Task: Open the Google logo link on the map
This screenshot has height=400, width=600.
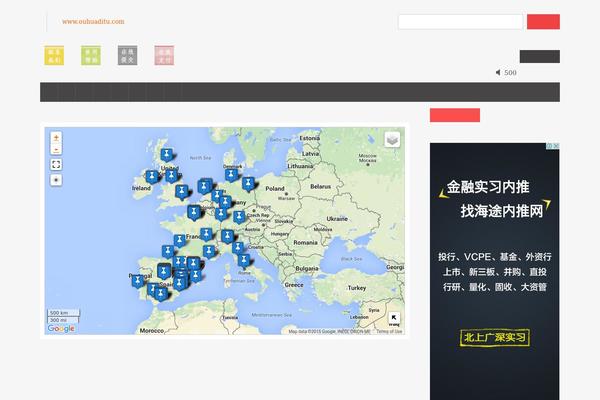Action: (61, 328)
